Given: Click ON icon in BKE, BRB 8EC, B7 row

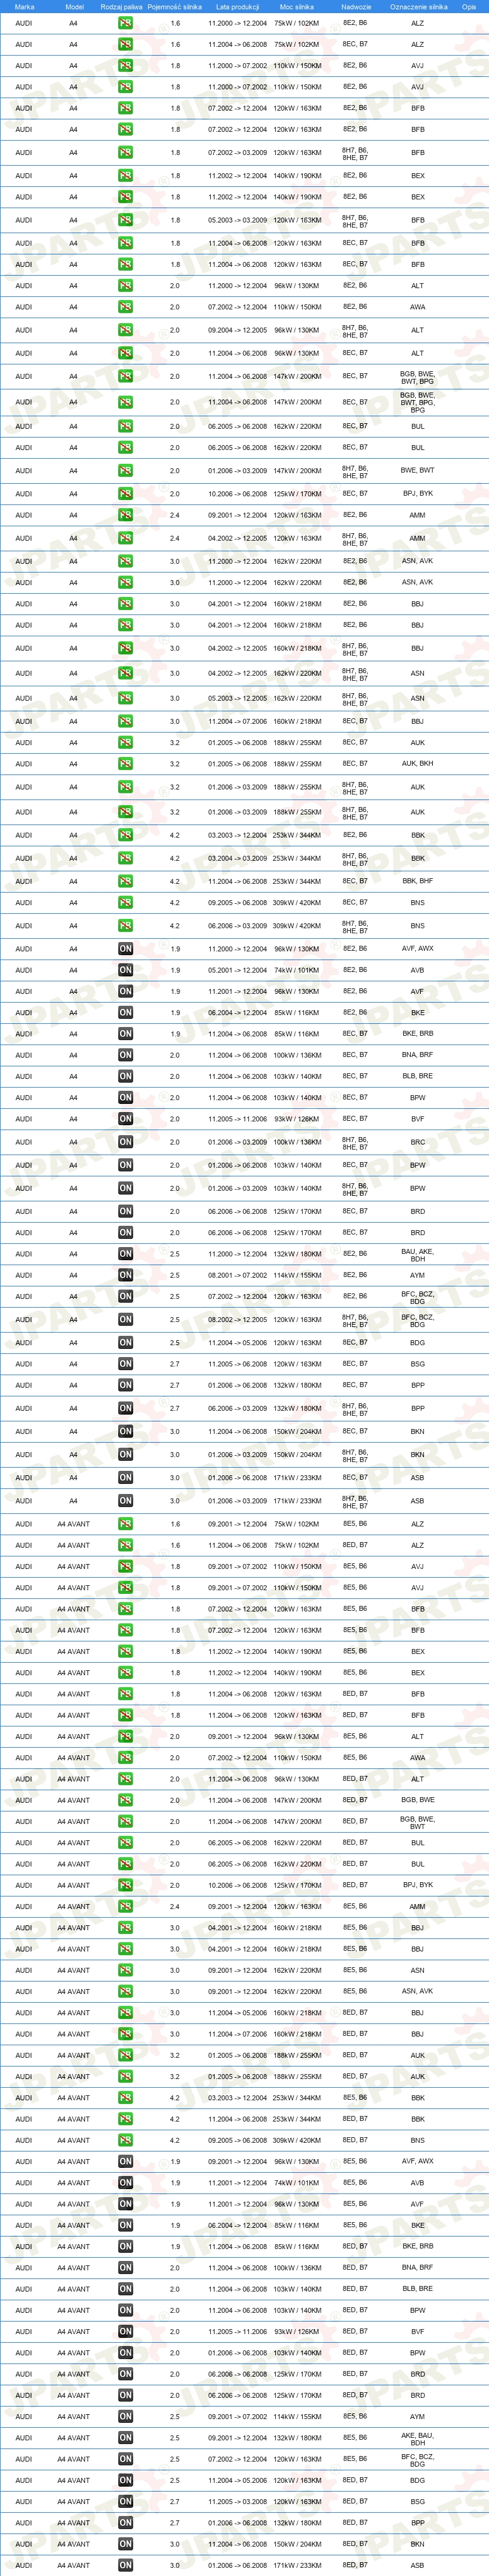Looking at the screenshot, I should [125, 1034].
